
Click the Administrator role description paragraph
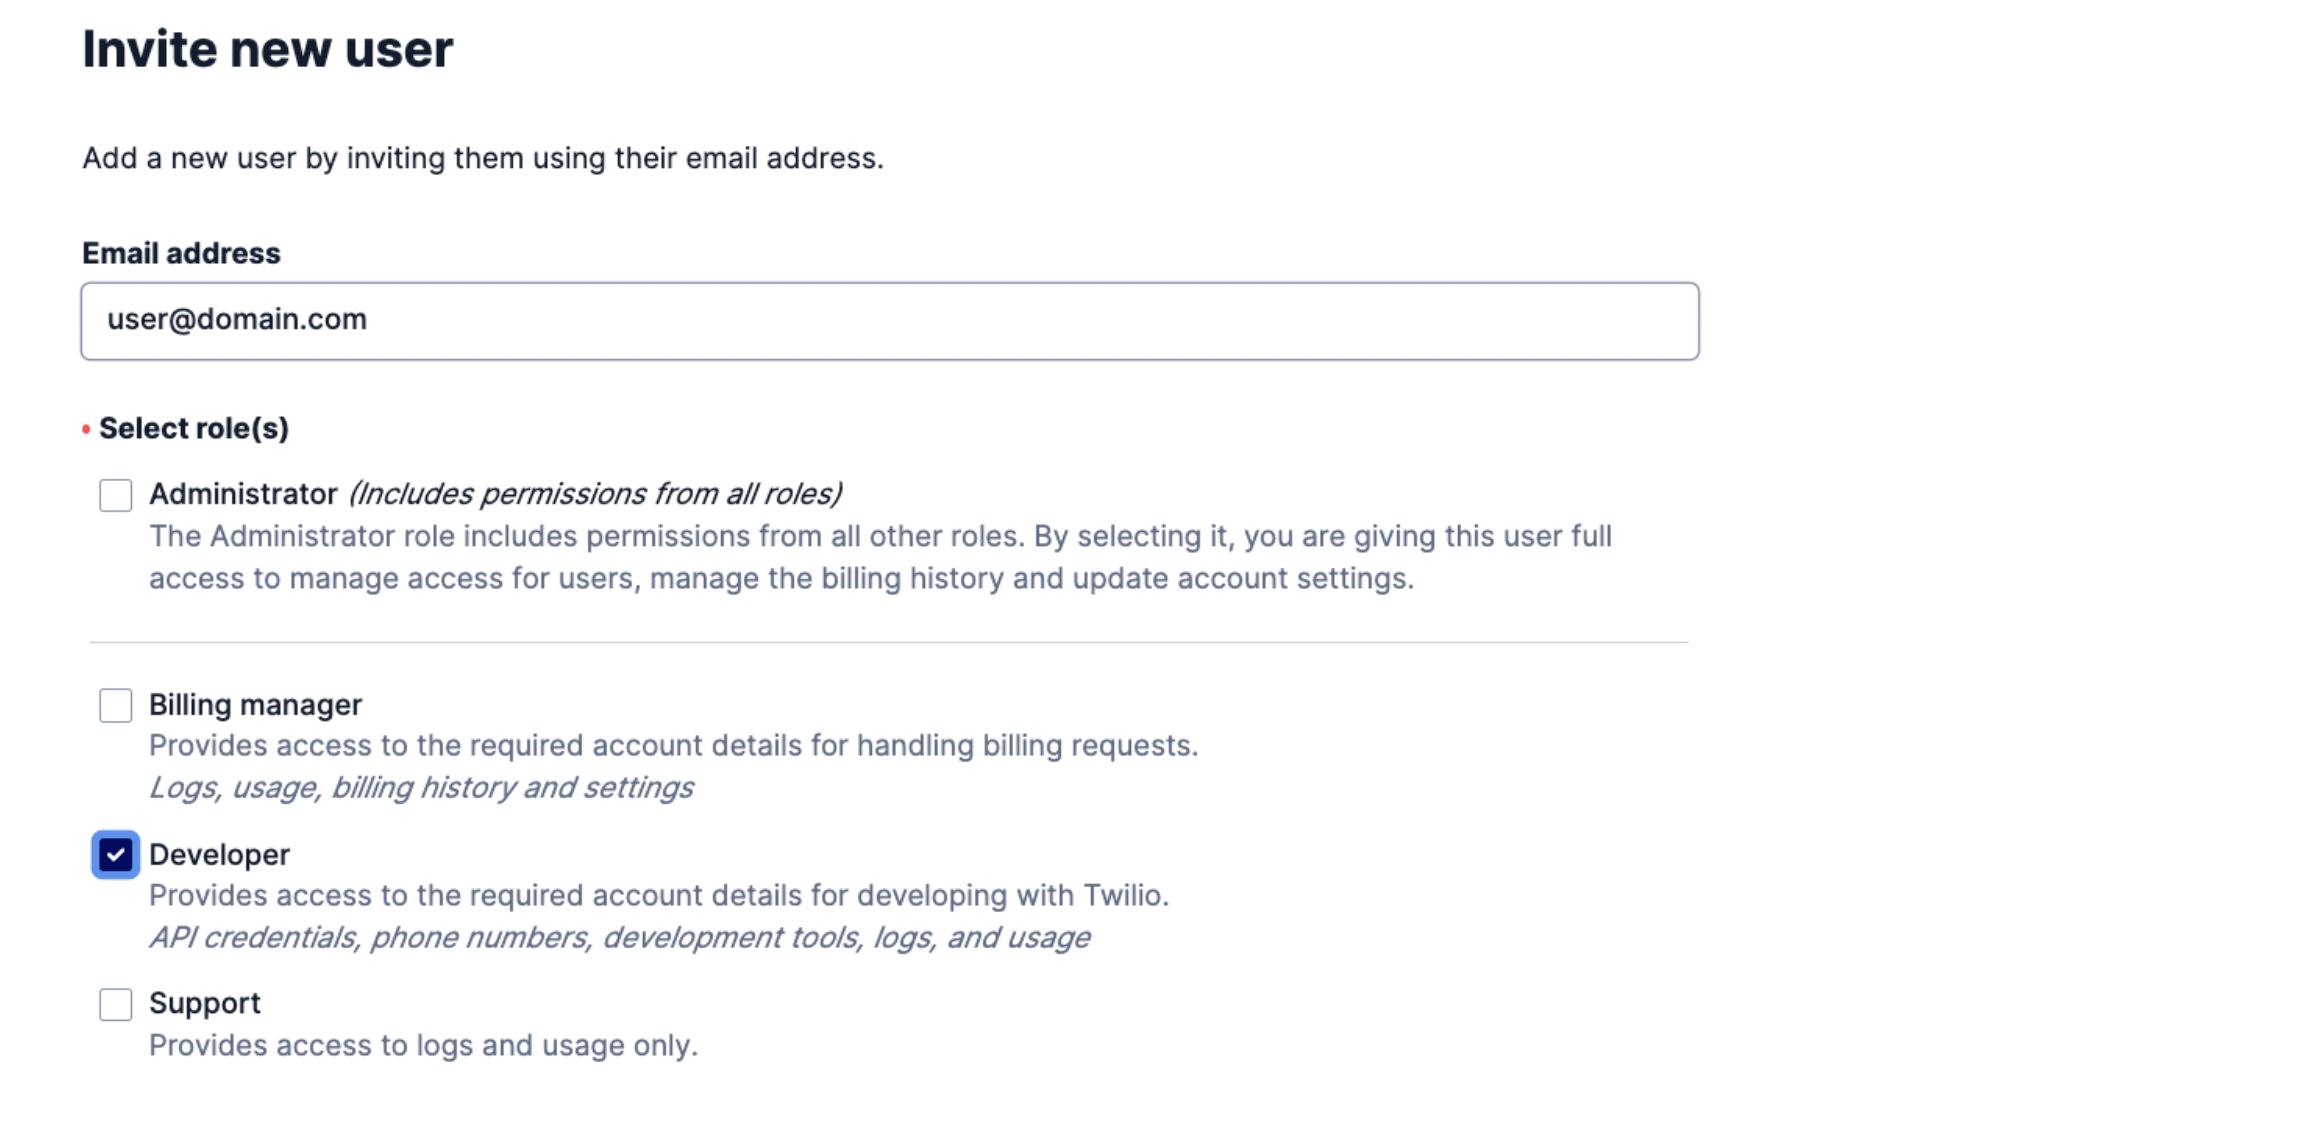pos(880,557)
